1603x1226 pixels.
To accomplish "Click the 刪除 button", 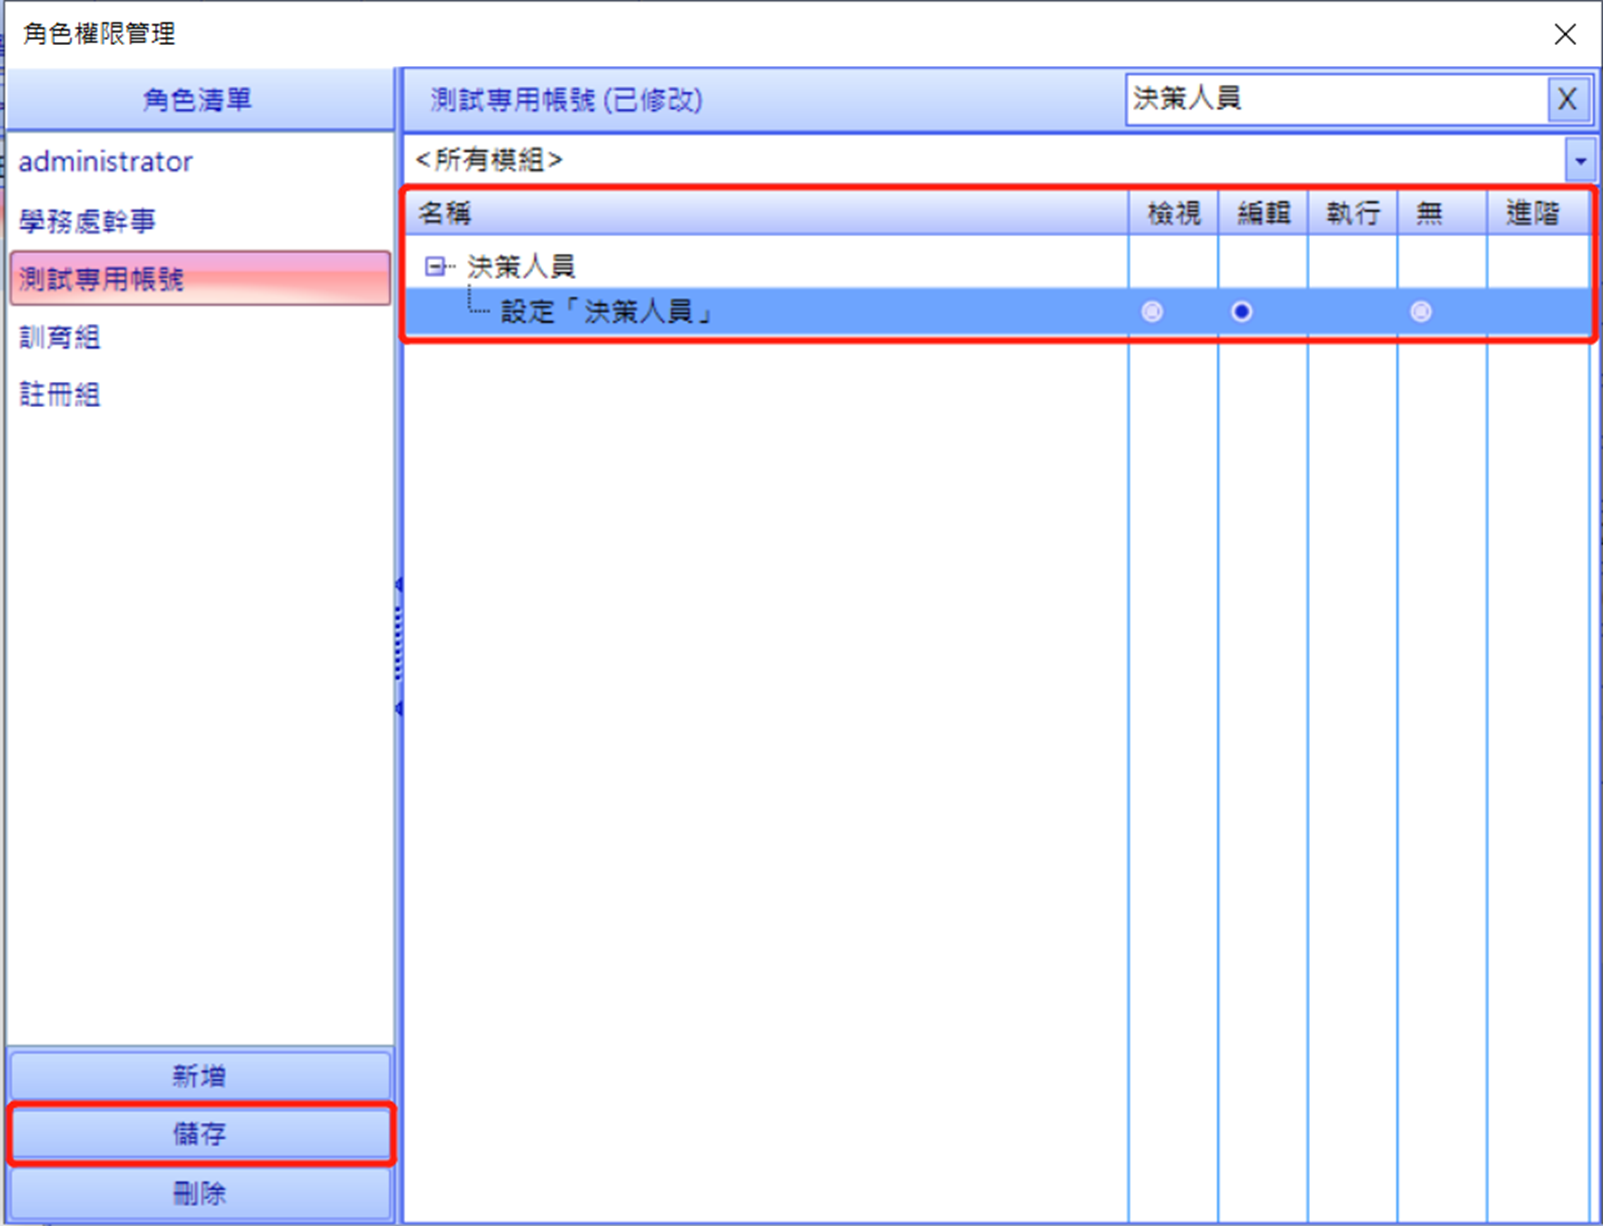I will [x=199, y=1193].
